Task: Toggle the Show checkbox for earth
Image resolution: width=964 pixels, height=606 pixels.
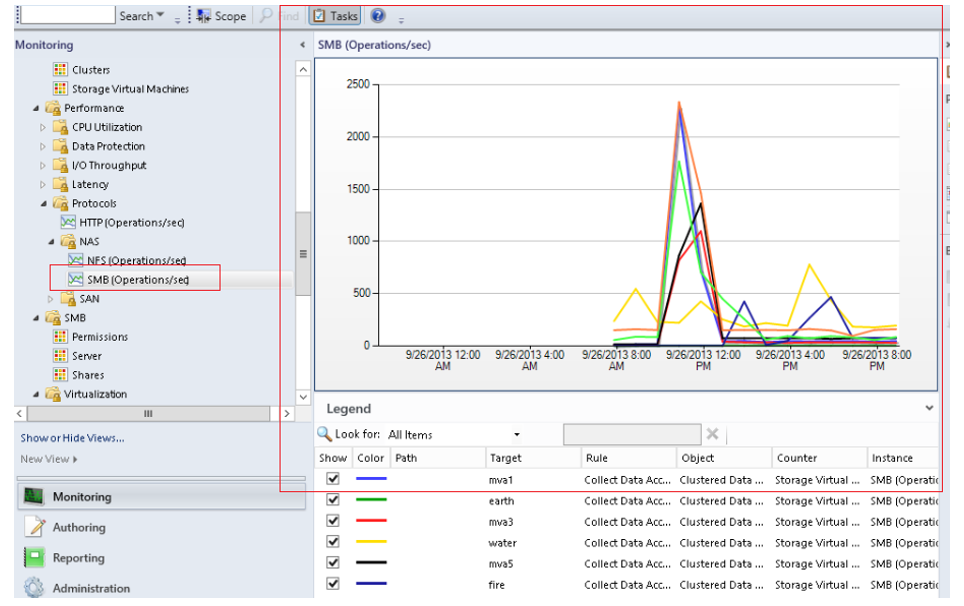Action: tap(333, 500)
